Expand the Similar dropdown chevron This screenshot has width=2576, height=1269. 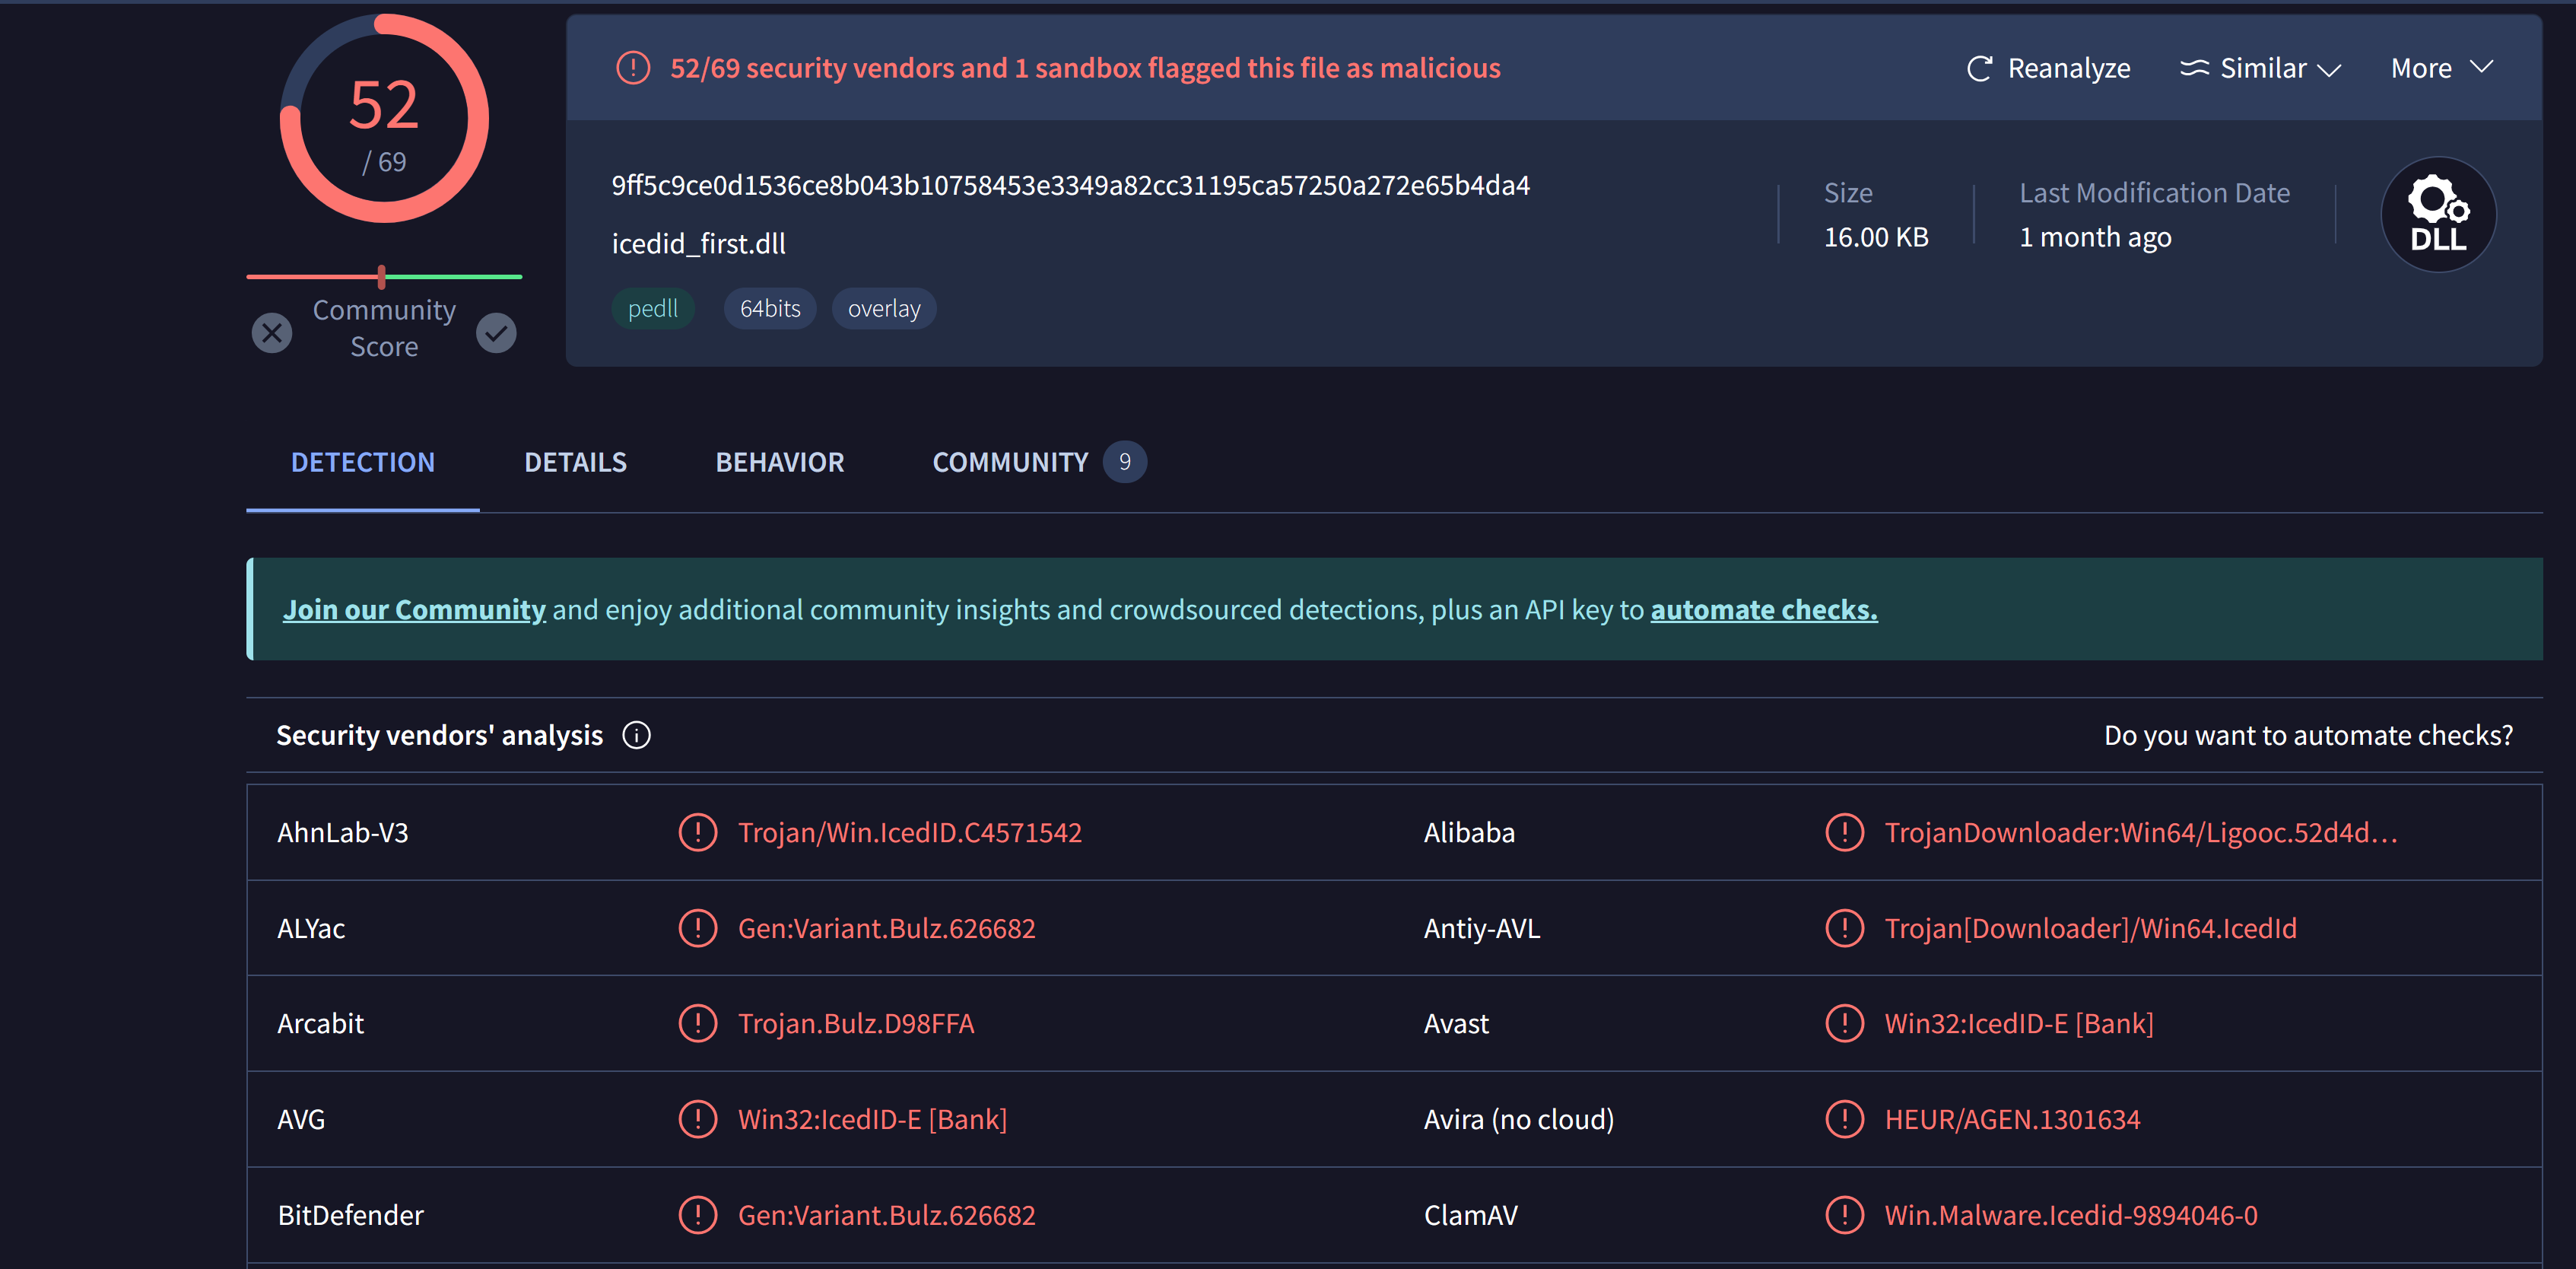click(2329, 69)
